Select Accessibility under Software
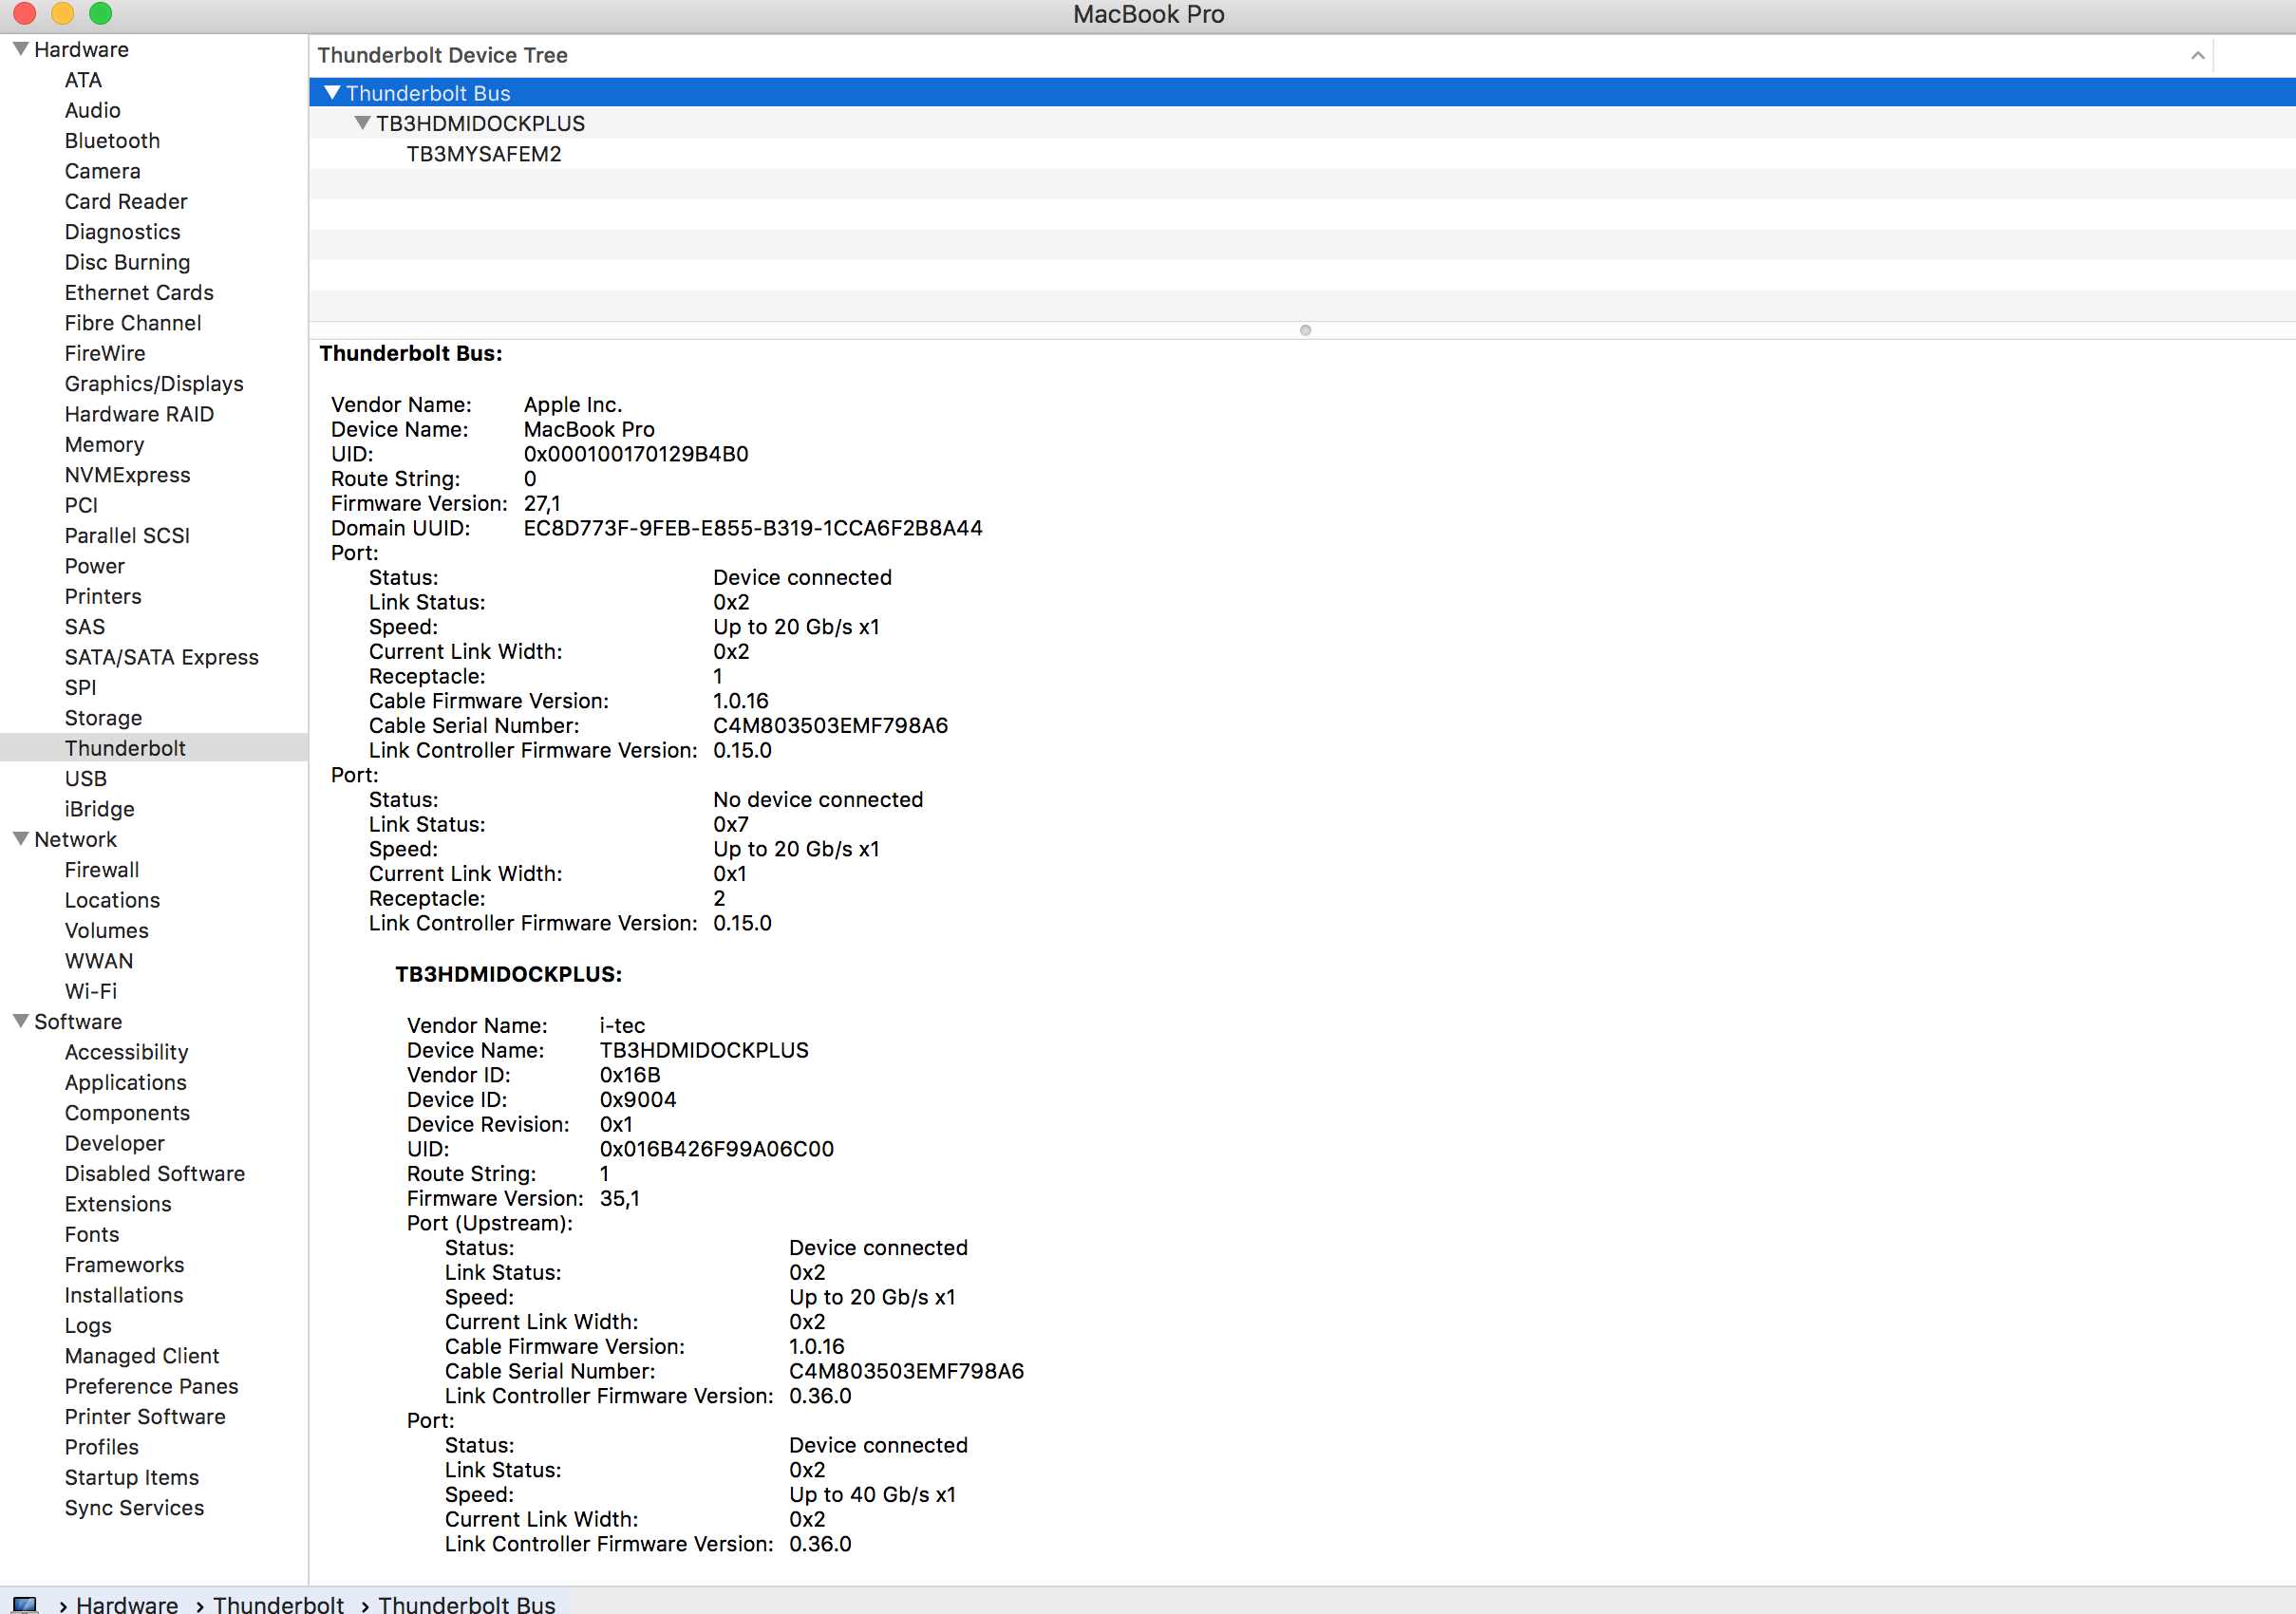 (x=127, y=1052)
